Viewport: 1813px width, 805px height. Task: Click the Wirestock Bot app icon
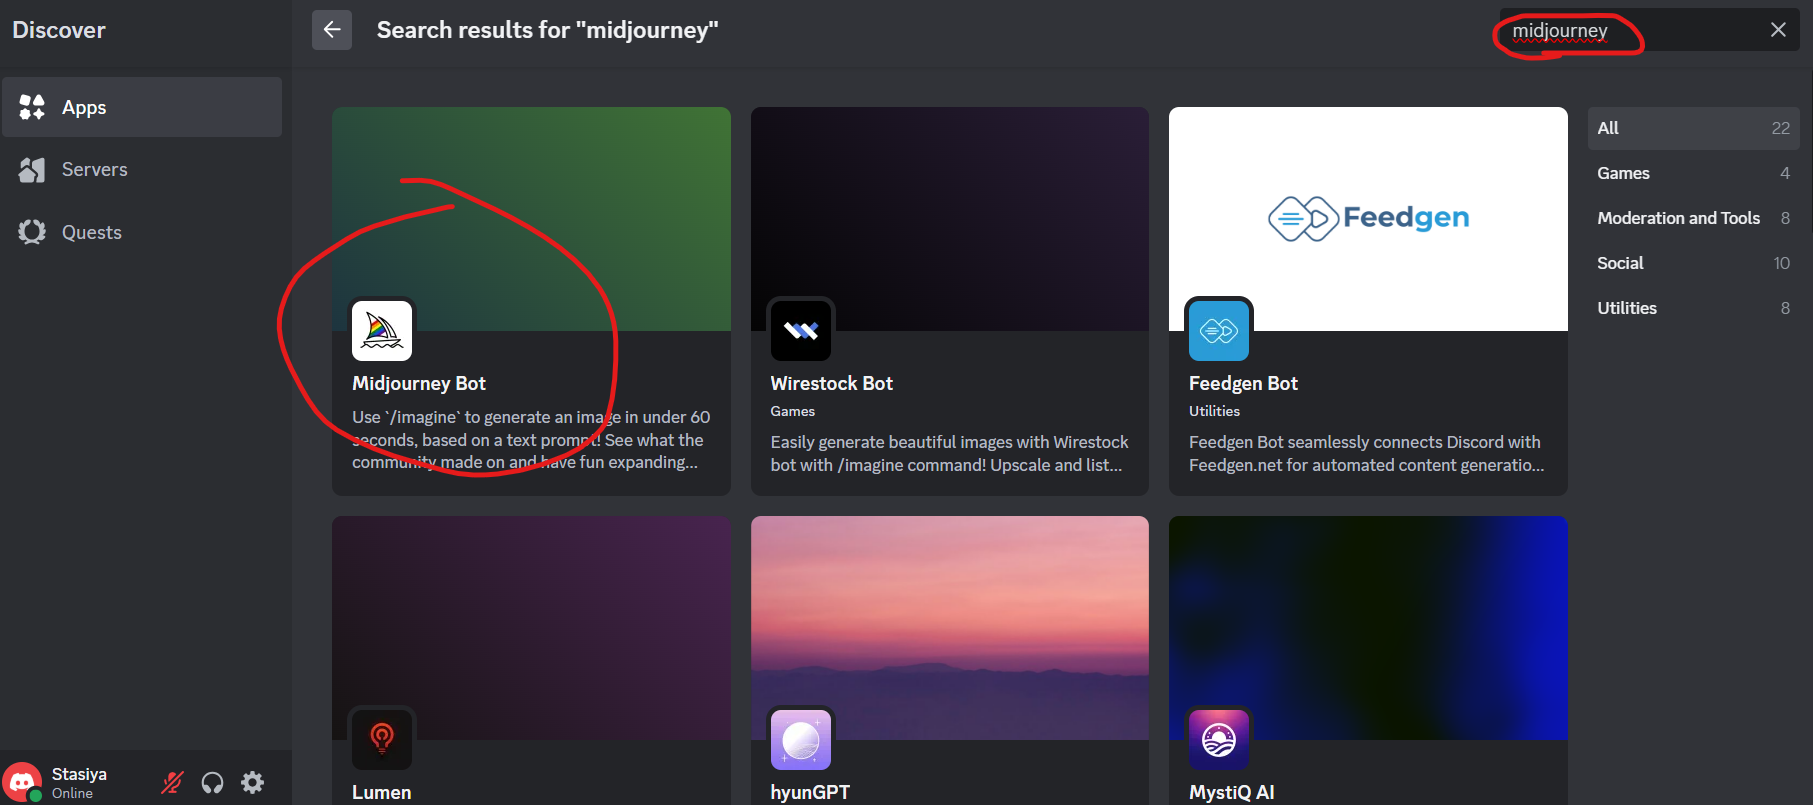pos(801,330)
